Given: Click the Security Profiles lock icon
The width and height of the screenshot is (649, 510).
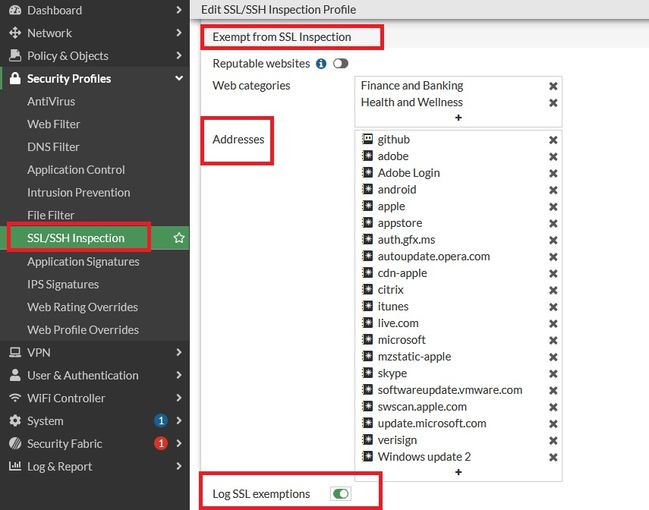Looking at the screenshot, I should pyautogui.click(x=15, y=78).
